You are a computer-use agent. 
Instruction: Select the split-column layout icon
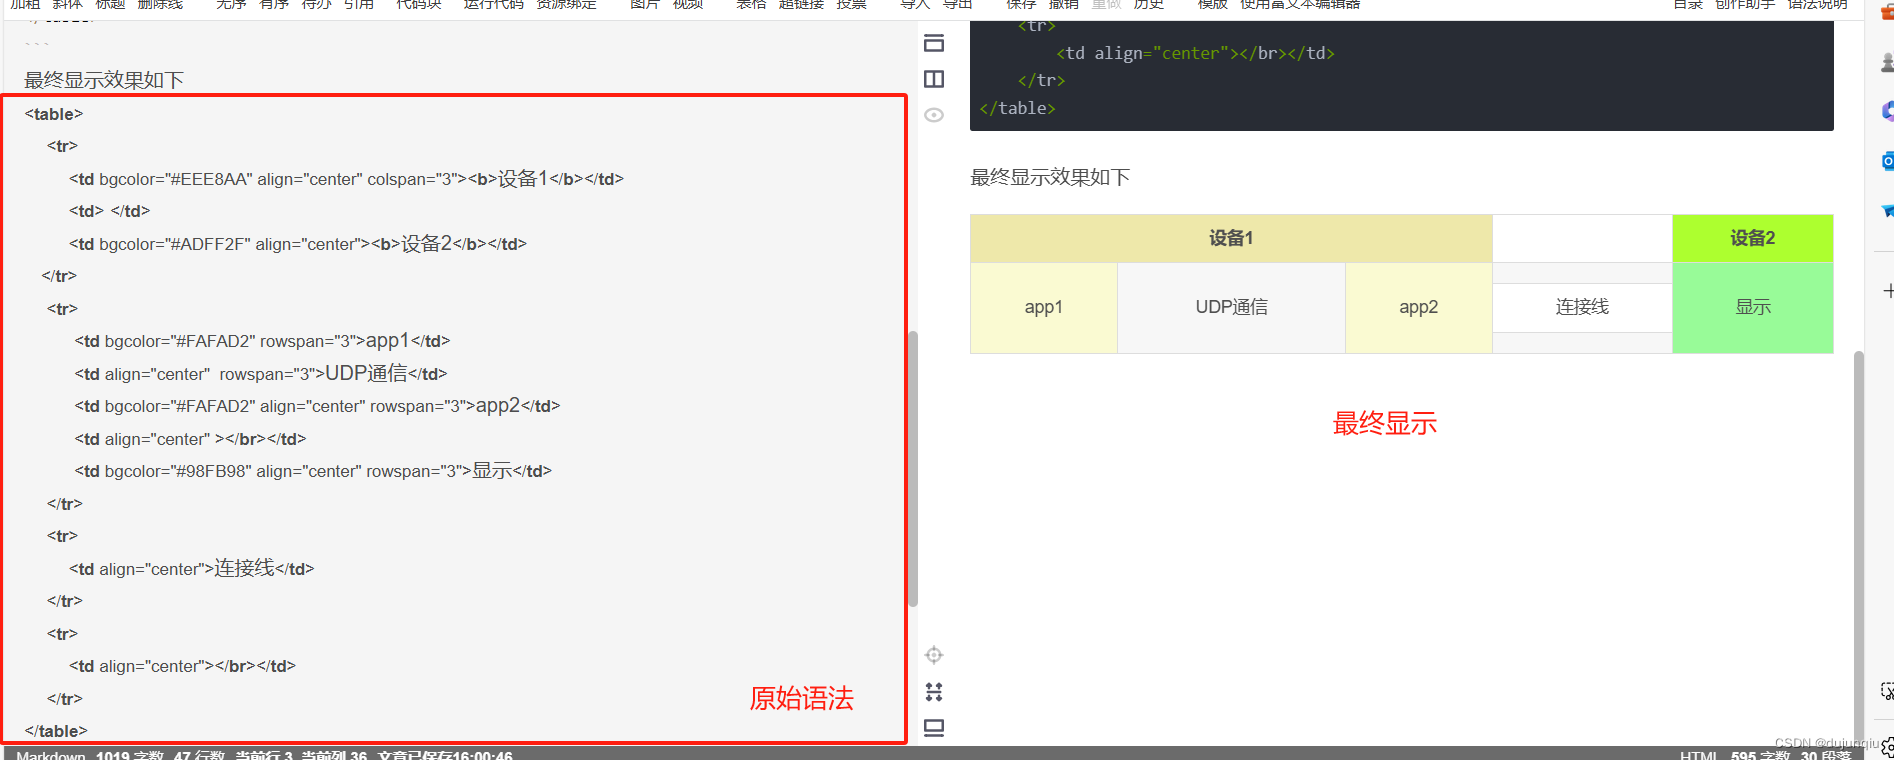[x=934, y=79]
